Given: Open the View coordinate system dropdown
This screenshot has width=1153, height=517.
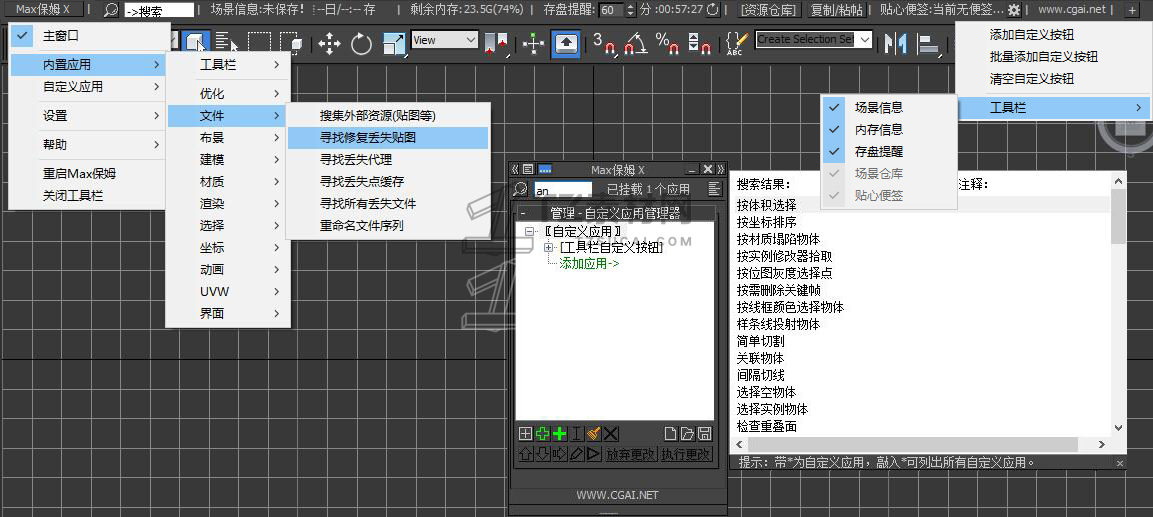Looking at the screenshot, I should tap(445, 40).
